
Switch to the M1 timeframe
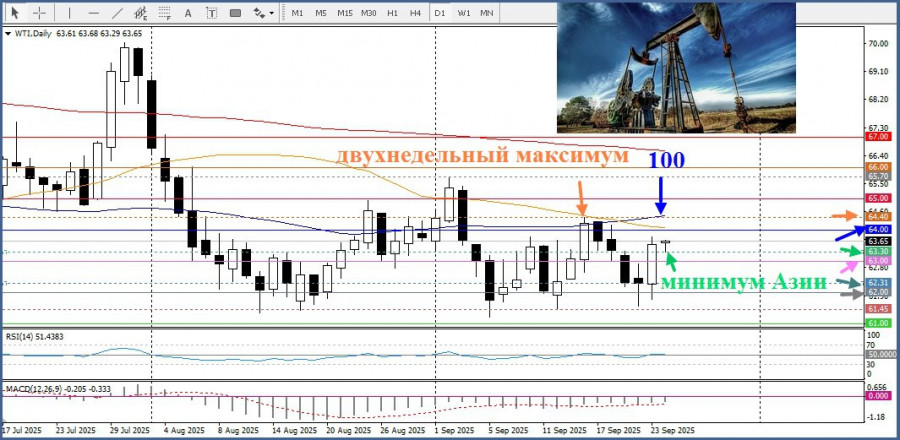coord(297,13)
